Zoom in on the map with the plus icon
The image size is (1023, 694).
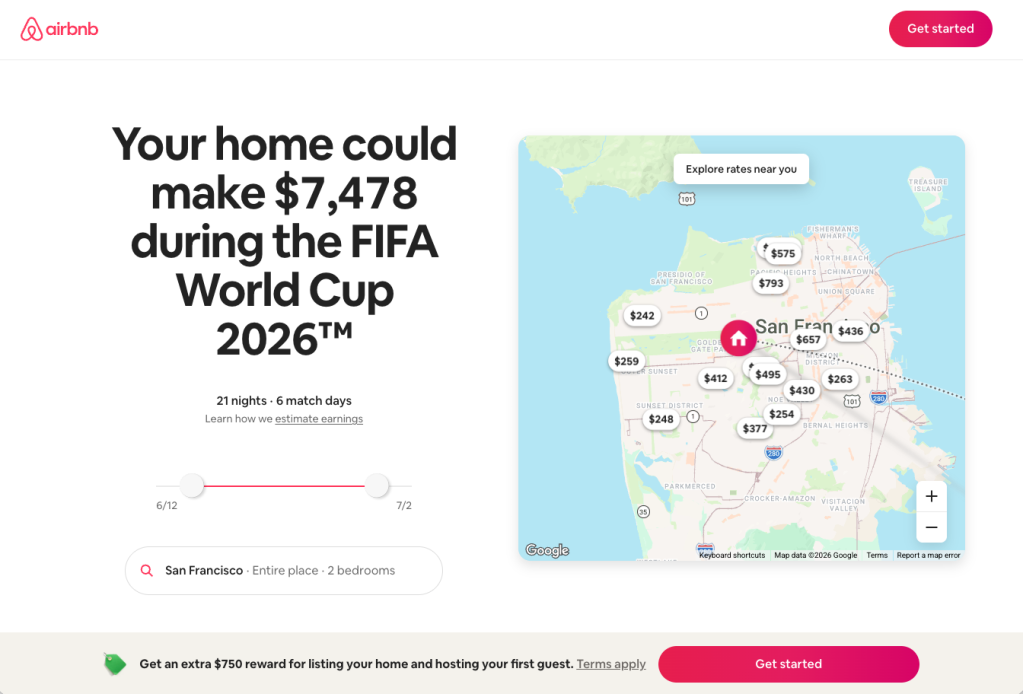coord(930,495)
